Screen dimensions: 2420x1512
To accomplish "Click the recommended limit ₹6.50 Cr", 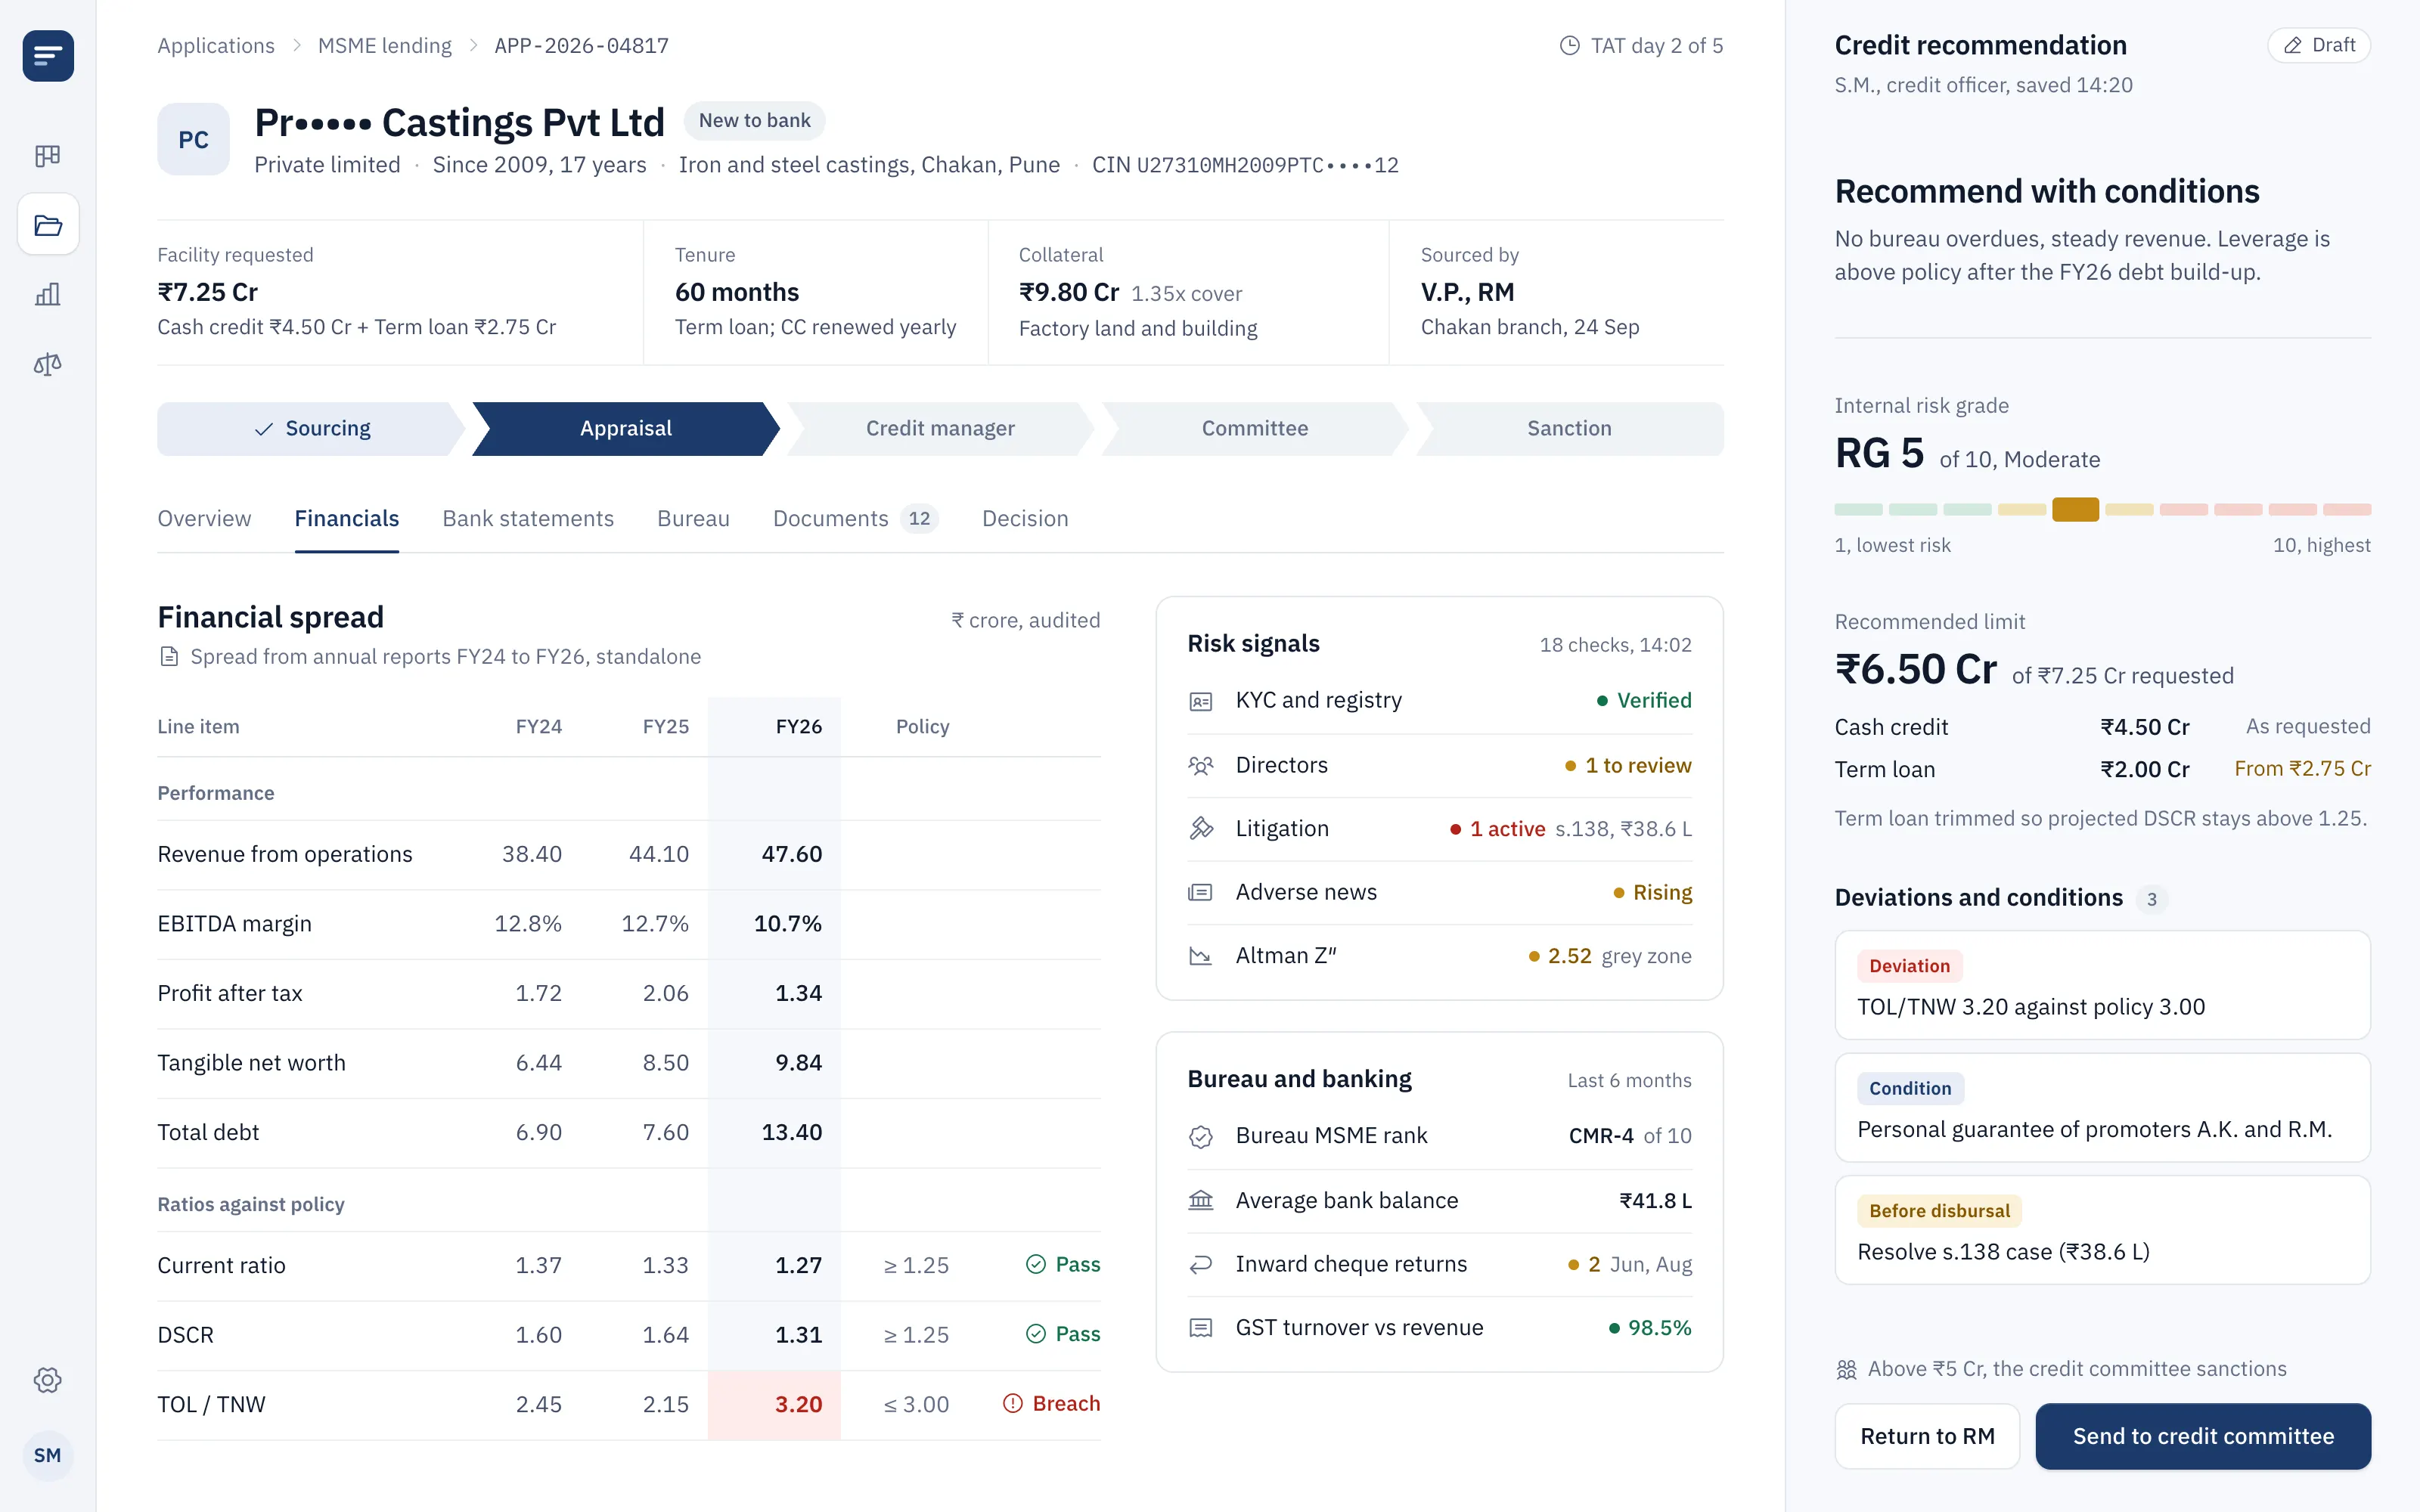I will click(x=1915, y=669).
